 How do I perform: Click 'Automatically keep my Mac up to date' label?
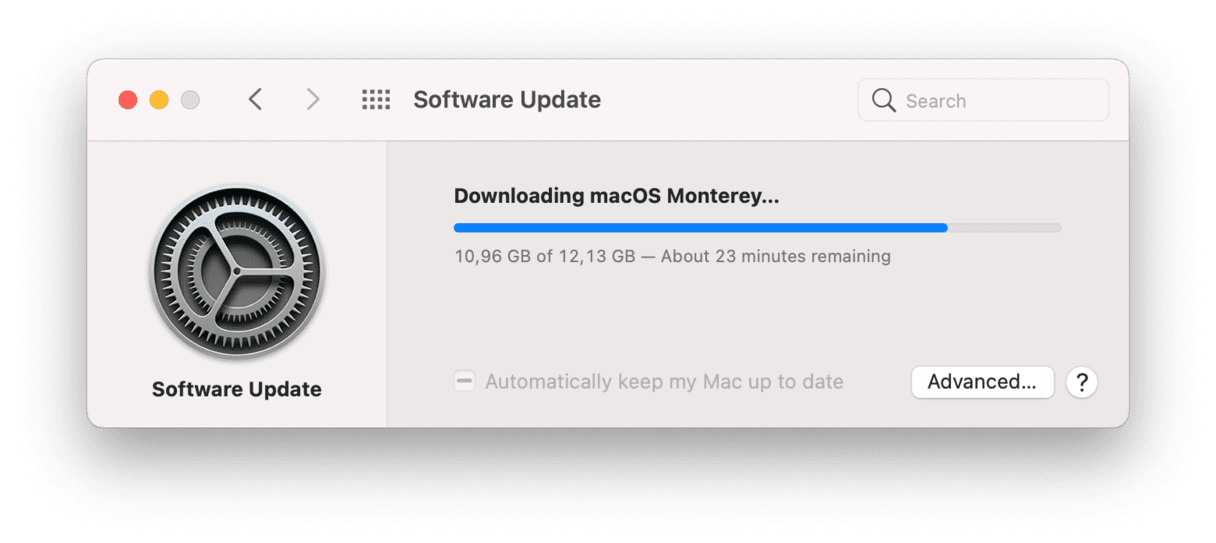coord(664,382)
